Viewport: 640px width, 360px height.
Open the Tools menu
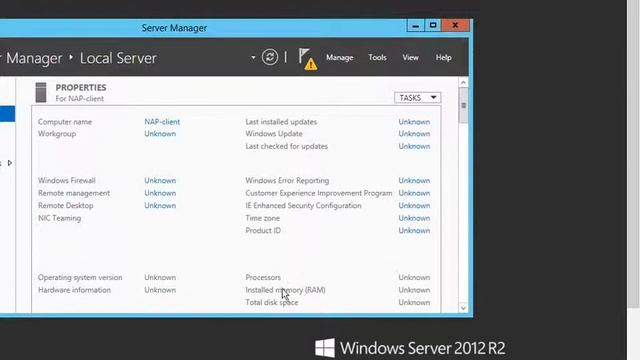point(377,58)
